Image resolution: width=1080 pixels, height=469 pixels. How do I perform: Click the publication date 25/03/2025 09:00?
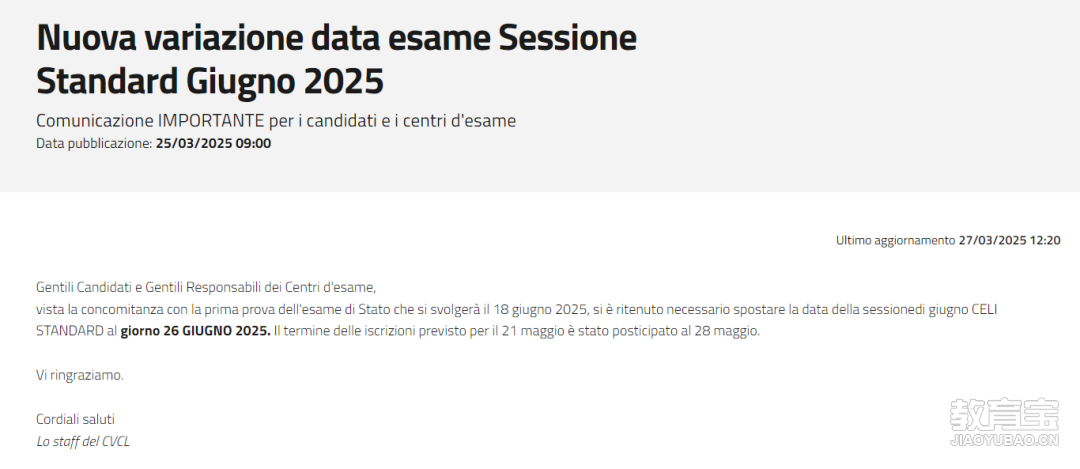(214, 144)
